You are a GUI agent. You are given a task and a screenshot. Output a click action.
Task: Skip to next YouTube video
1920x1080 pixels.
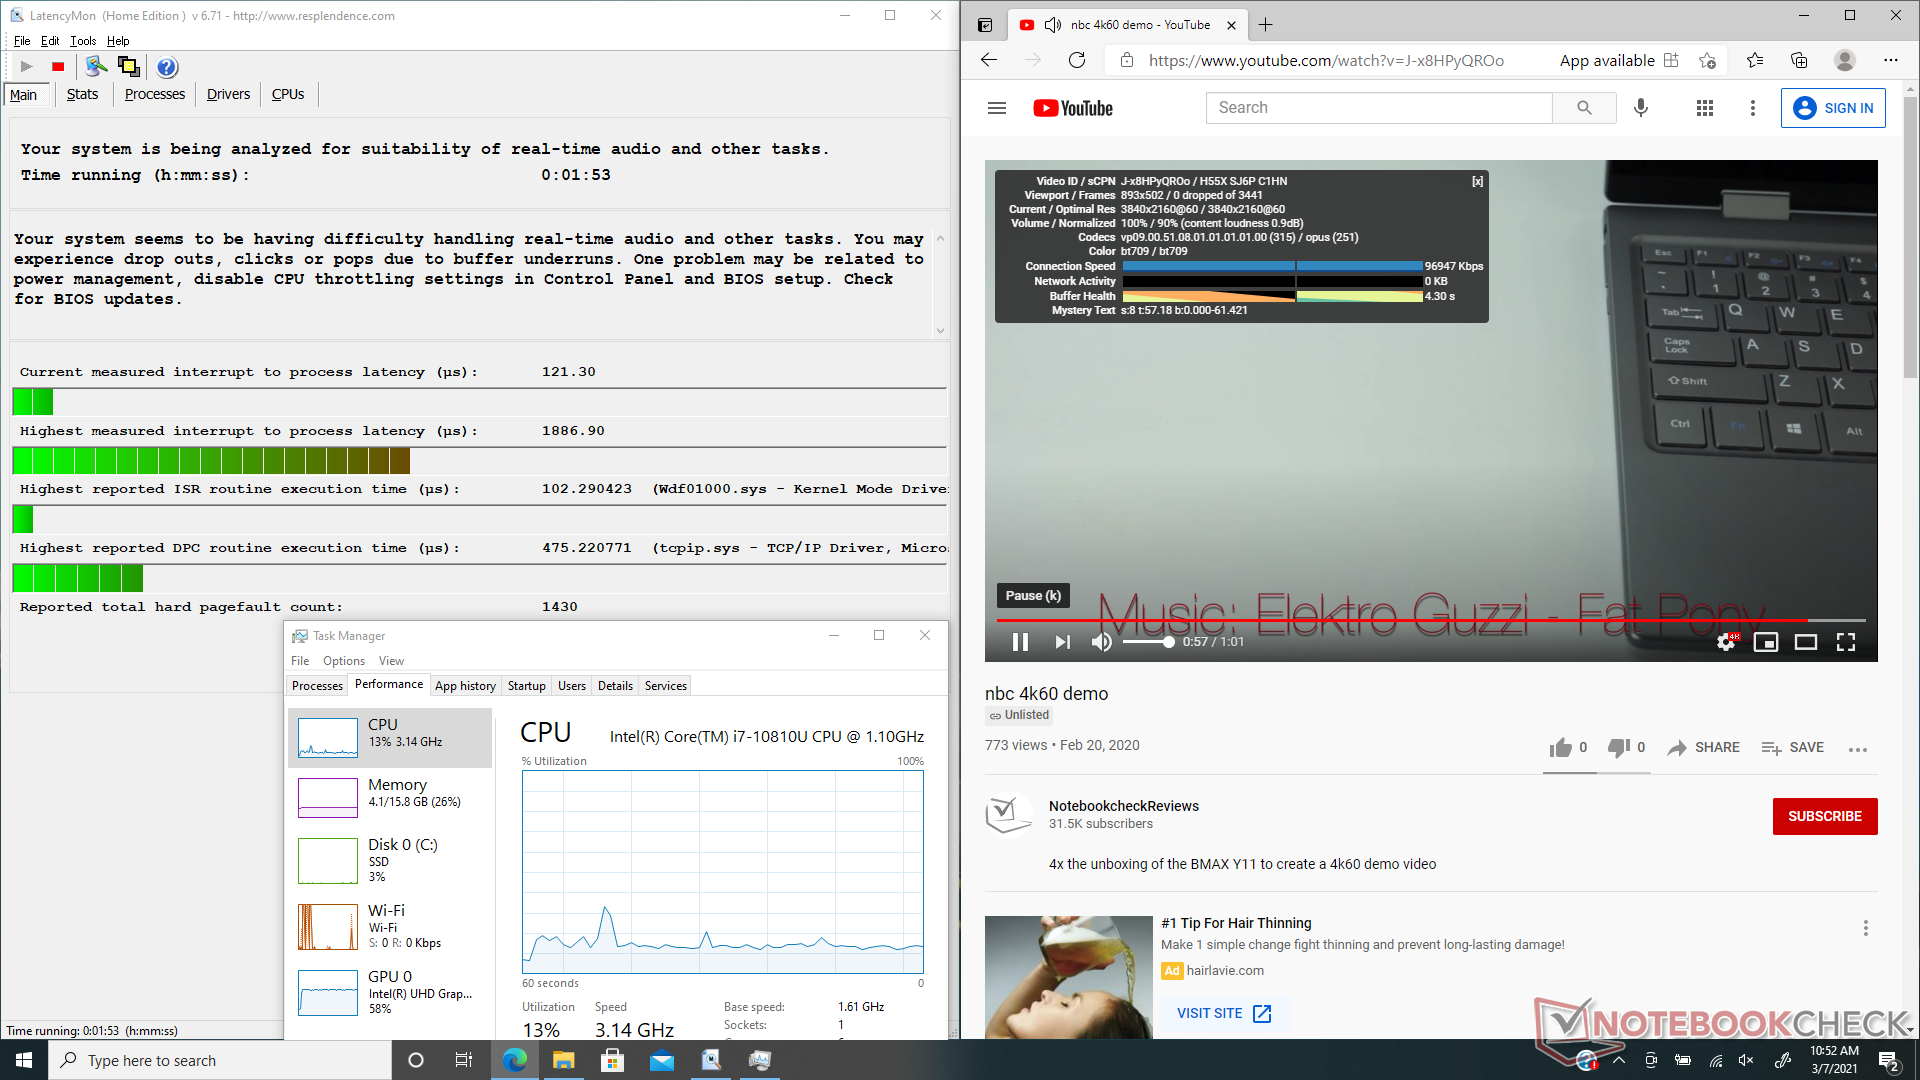[1062, 642]
